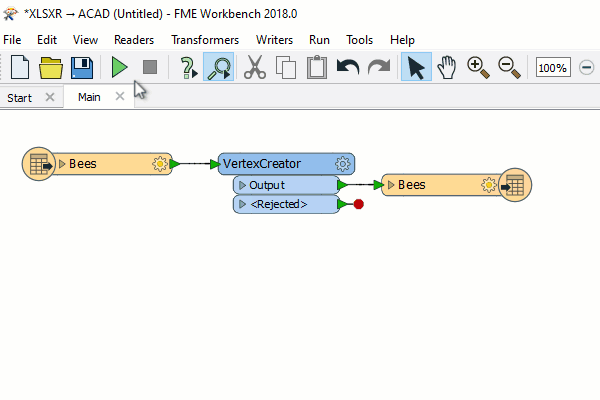The image size is (600, 400).
Task: Click the Bees writer input port arrow
Action: click(x=378, y=185)
